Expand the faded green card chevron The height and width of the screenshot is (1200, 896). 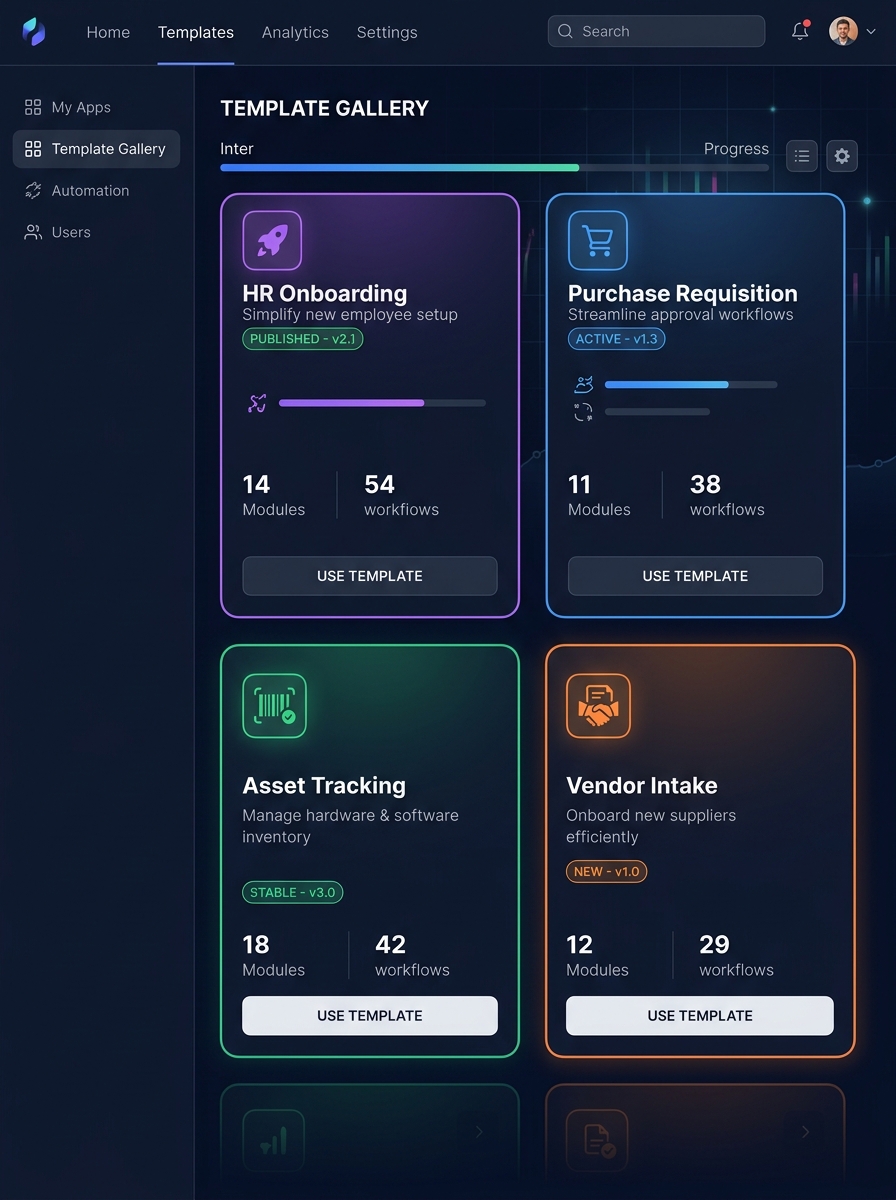(x=479, y=1132)
